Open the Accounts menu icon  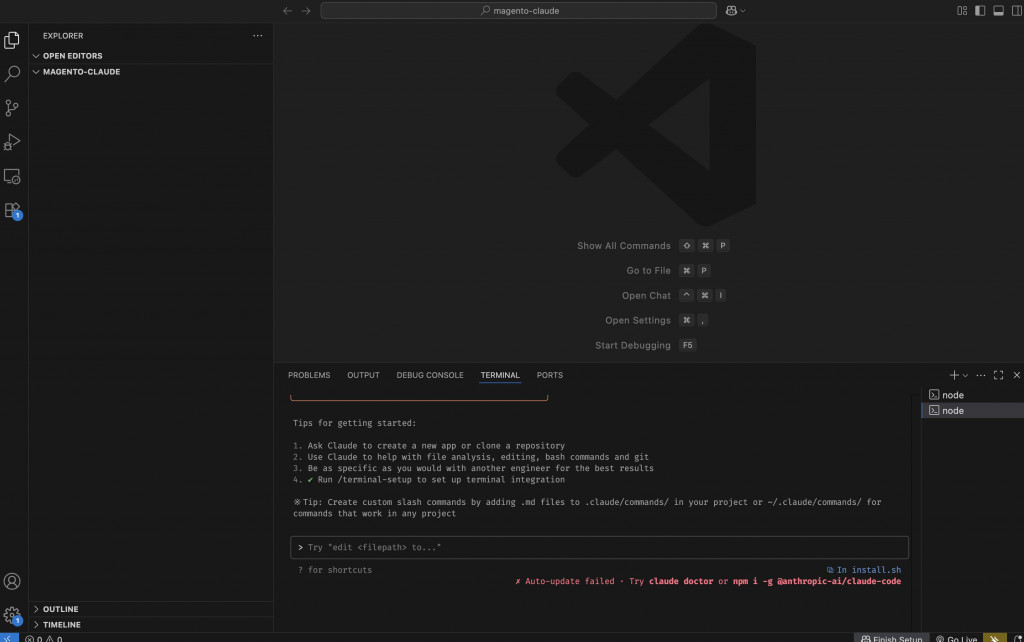12,581
